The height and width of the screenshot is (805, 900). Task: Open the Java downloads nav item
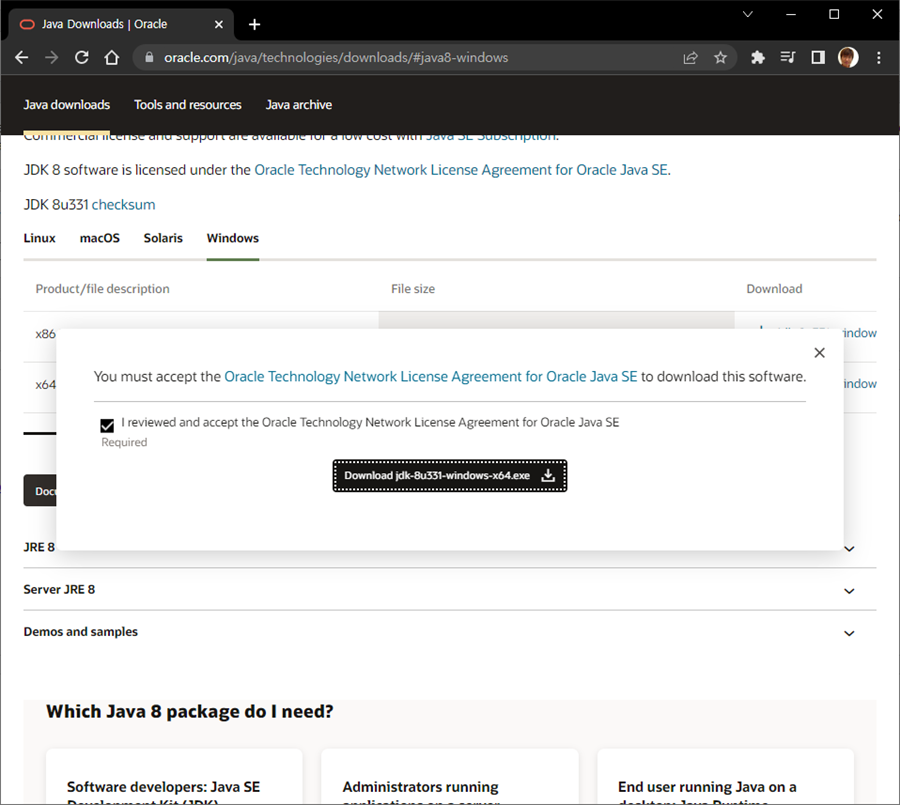coord(67,105)
